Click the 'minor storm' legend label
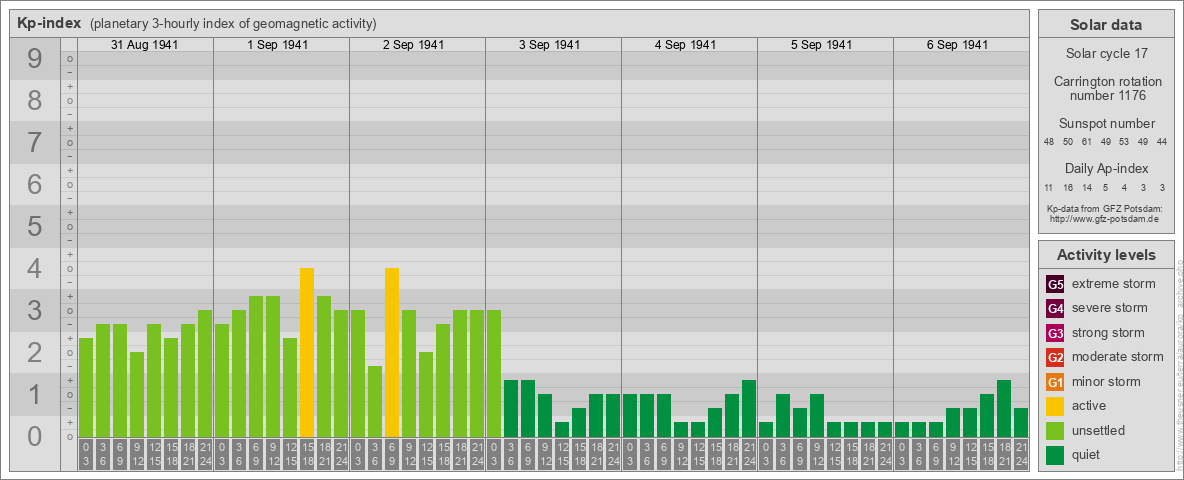The height and width of the screenshot is (480, 1184). click(x=1106, y=382)
